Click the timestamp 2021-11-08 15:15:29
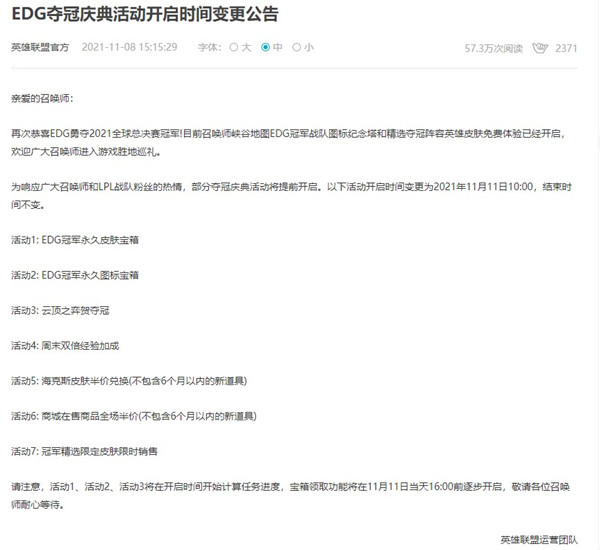 (x=129, y=47)
